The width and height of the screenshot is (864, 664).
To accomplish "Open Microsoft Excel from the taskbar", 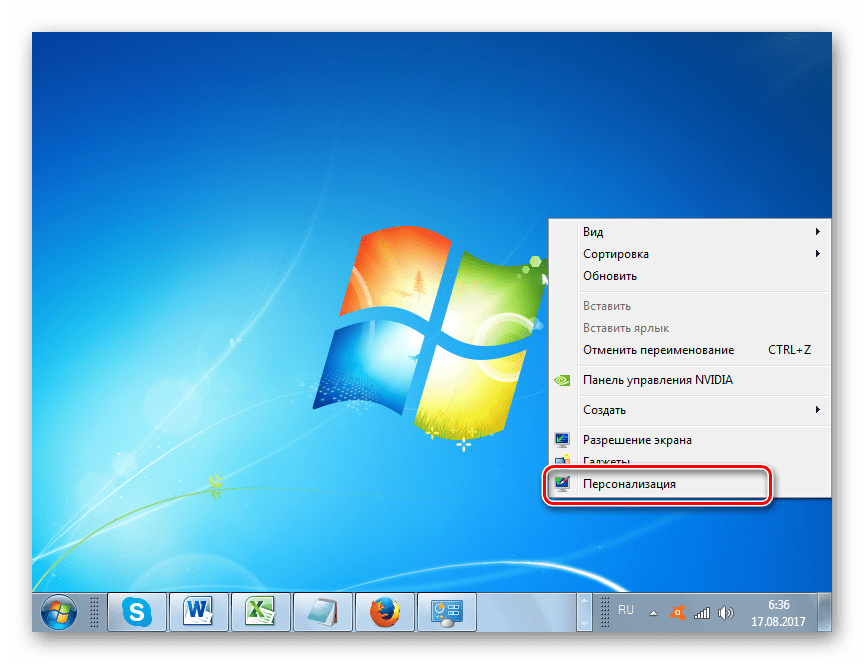I will pos(261,612).
